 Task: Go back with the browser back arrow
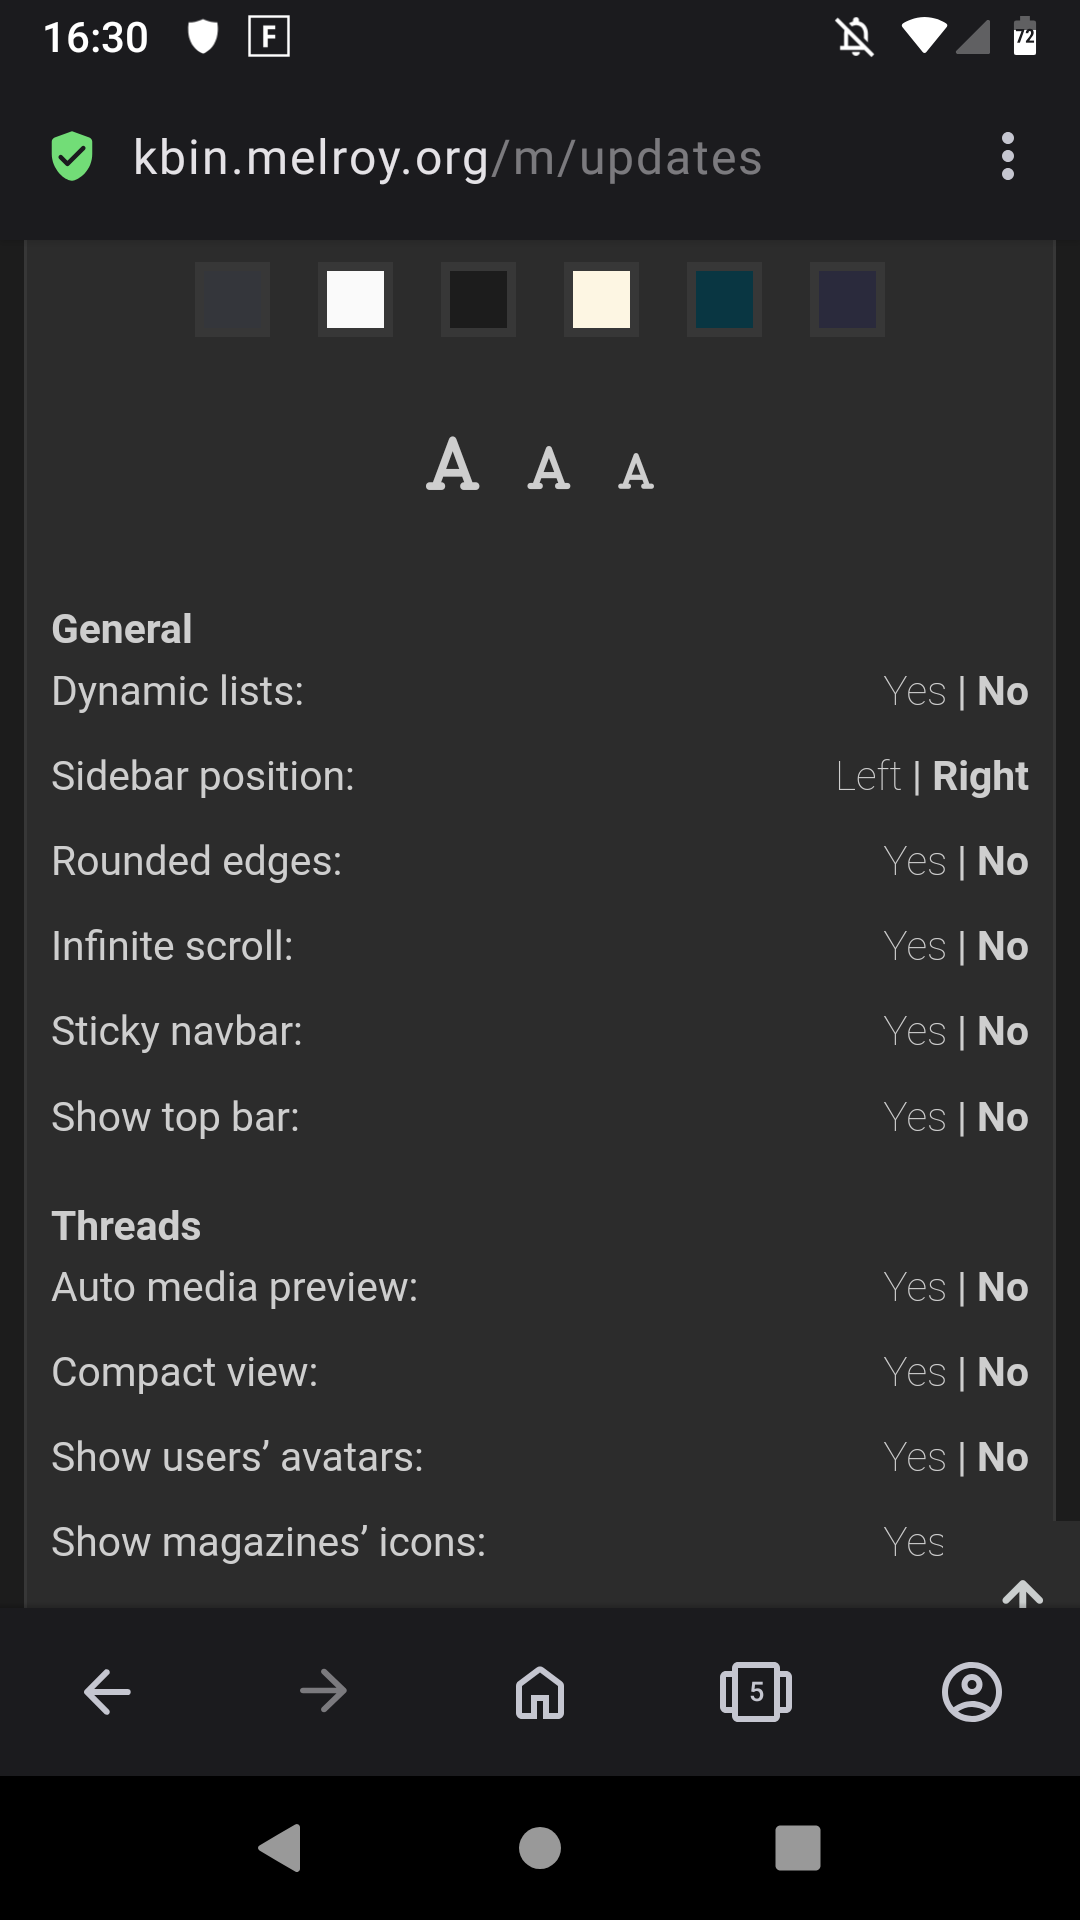coord(107,1692)
